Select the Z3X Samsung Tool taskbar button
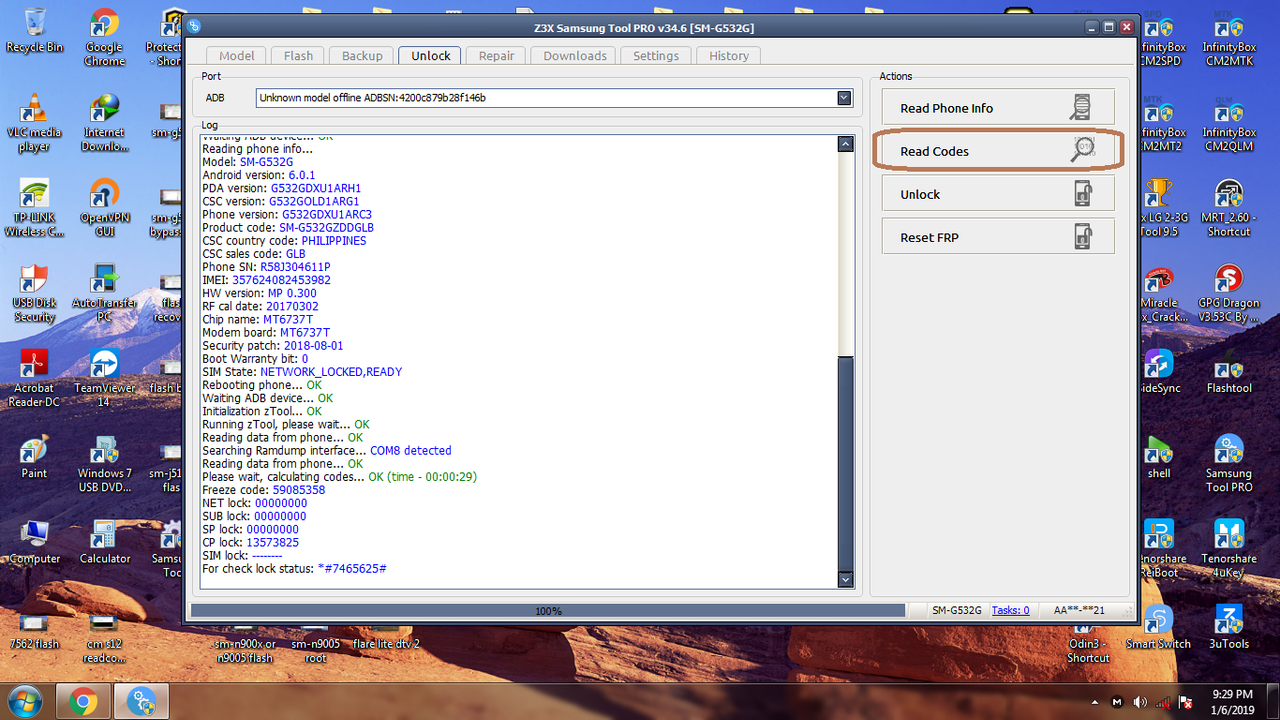The width and height of the screenshot is (1280, 720). tap(141, 701)
